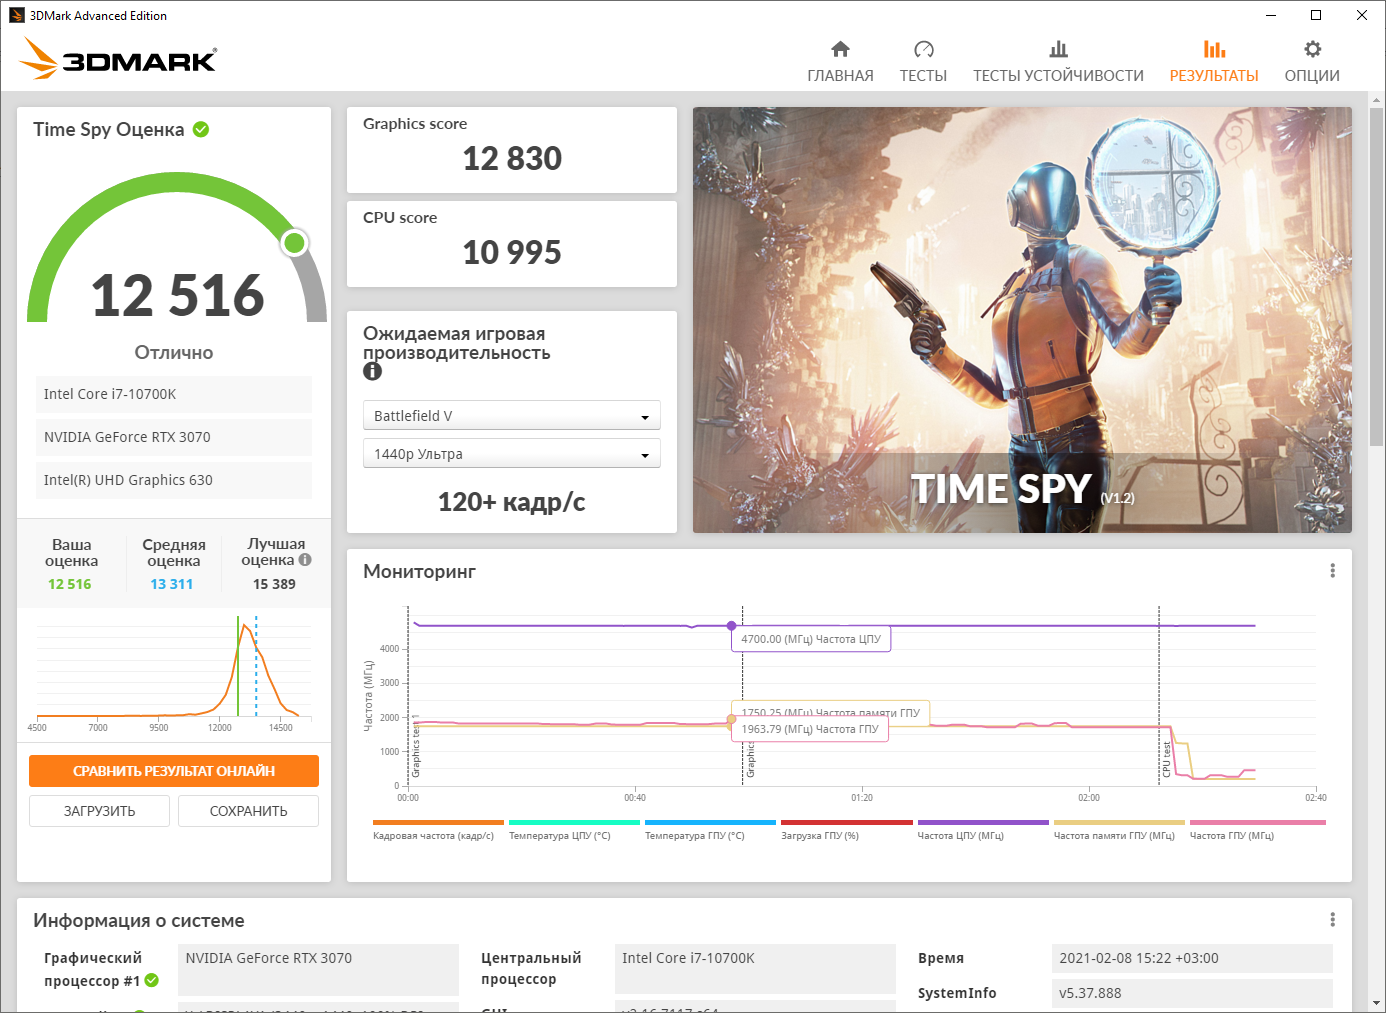Toggle Частота ГПУ (МГц) legend entry
Image resolution: width=1386 pixels, height=1013 pixels.
[x=1257, y=830]
